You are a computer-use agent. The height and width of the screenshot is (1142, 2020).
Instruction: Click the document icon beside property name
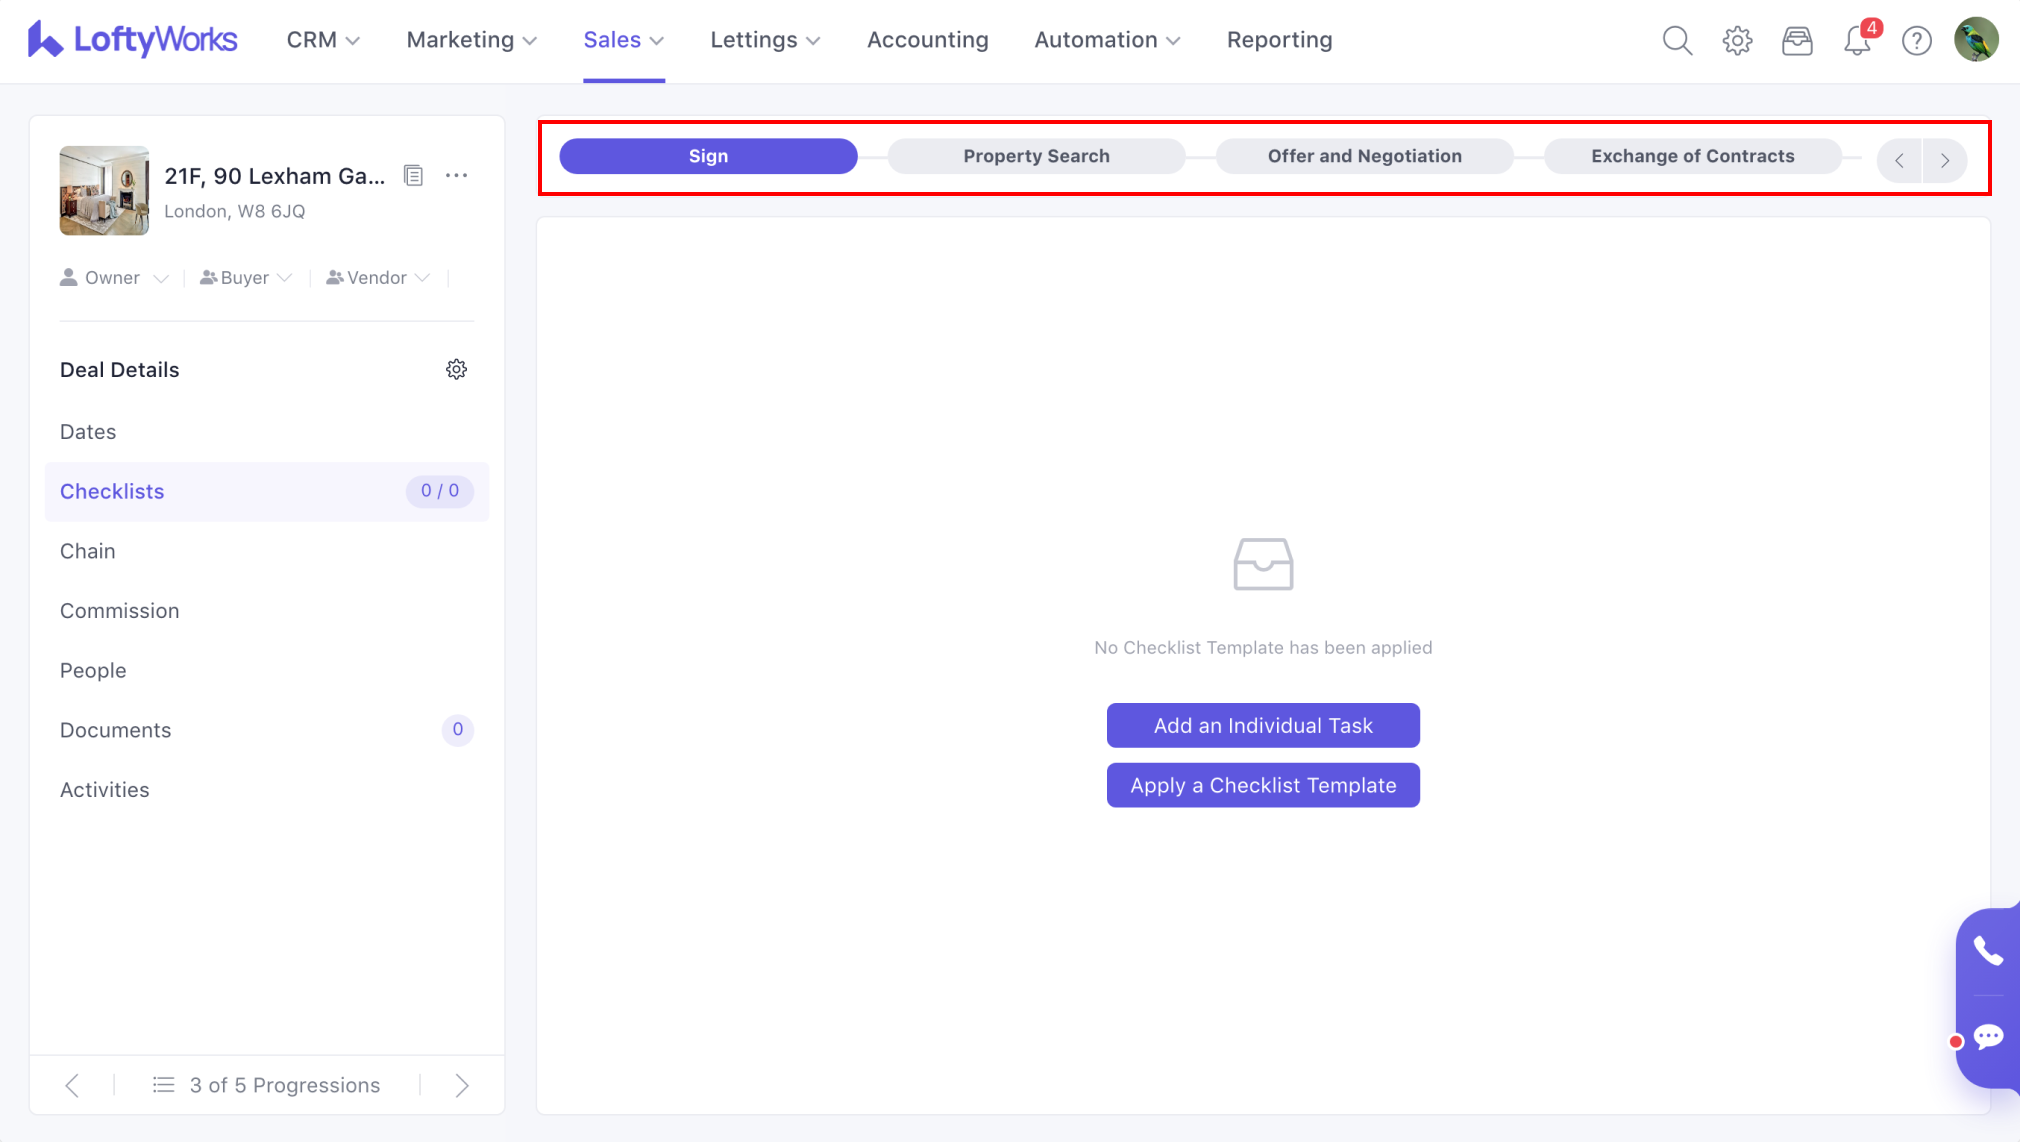click(413, 176)
